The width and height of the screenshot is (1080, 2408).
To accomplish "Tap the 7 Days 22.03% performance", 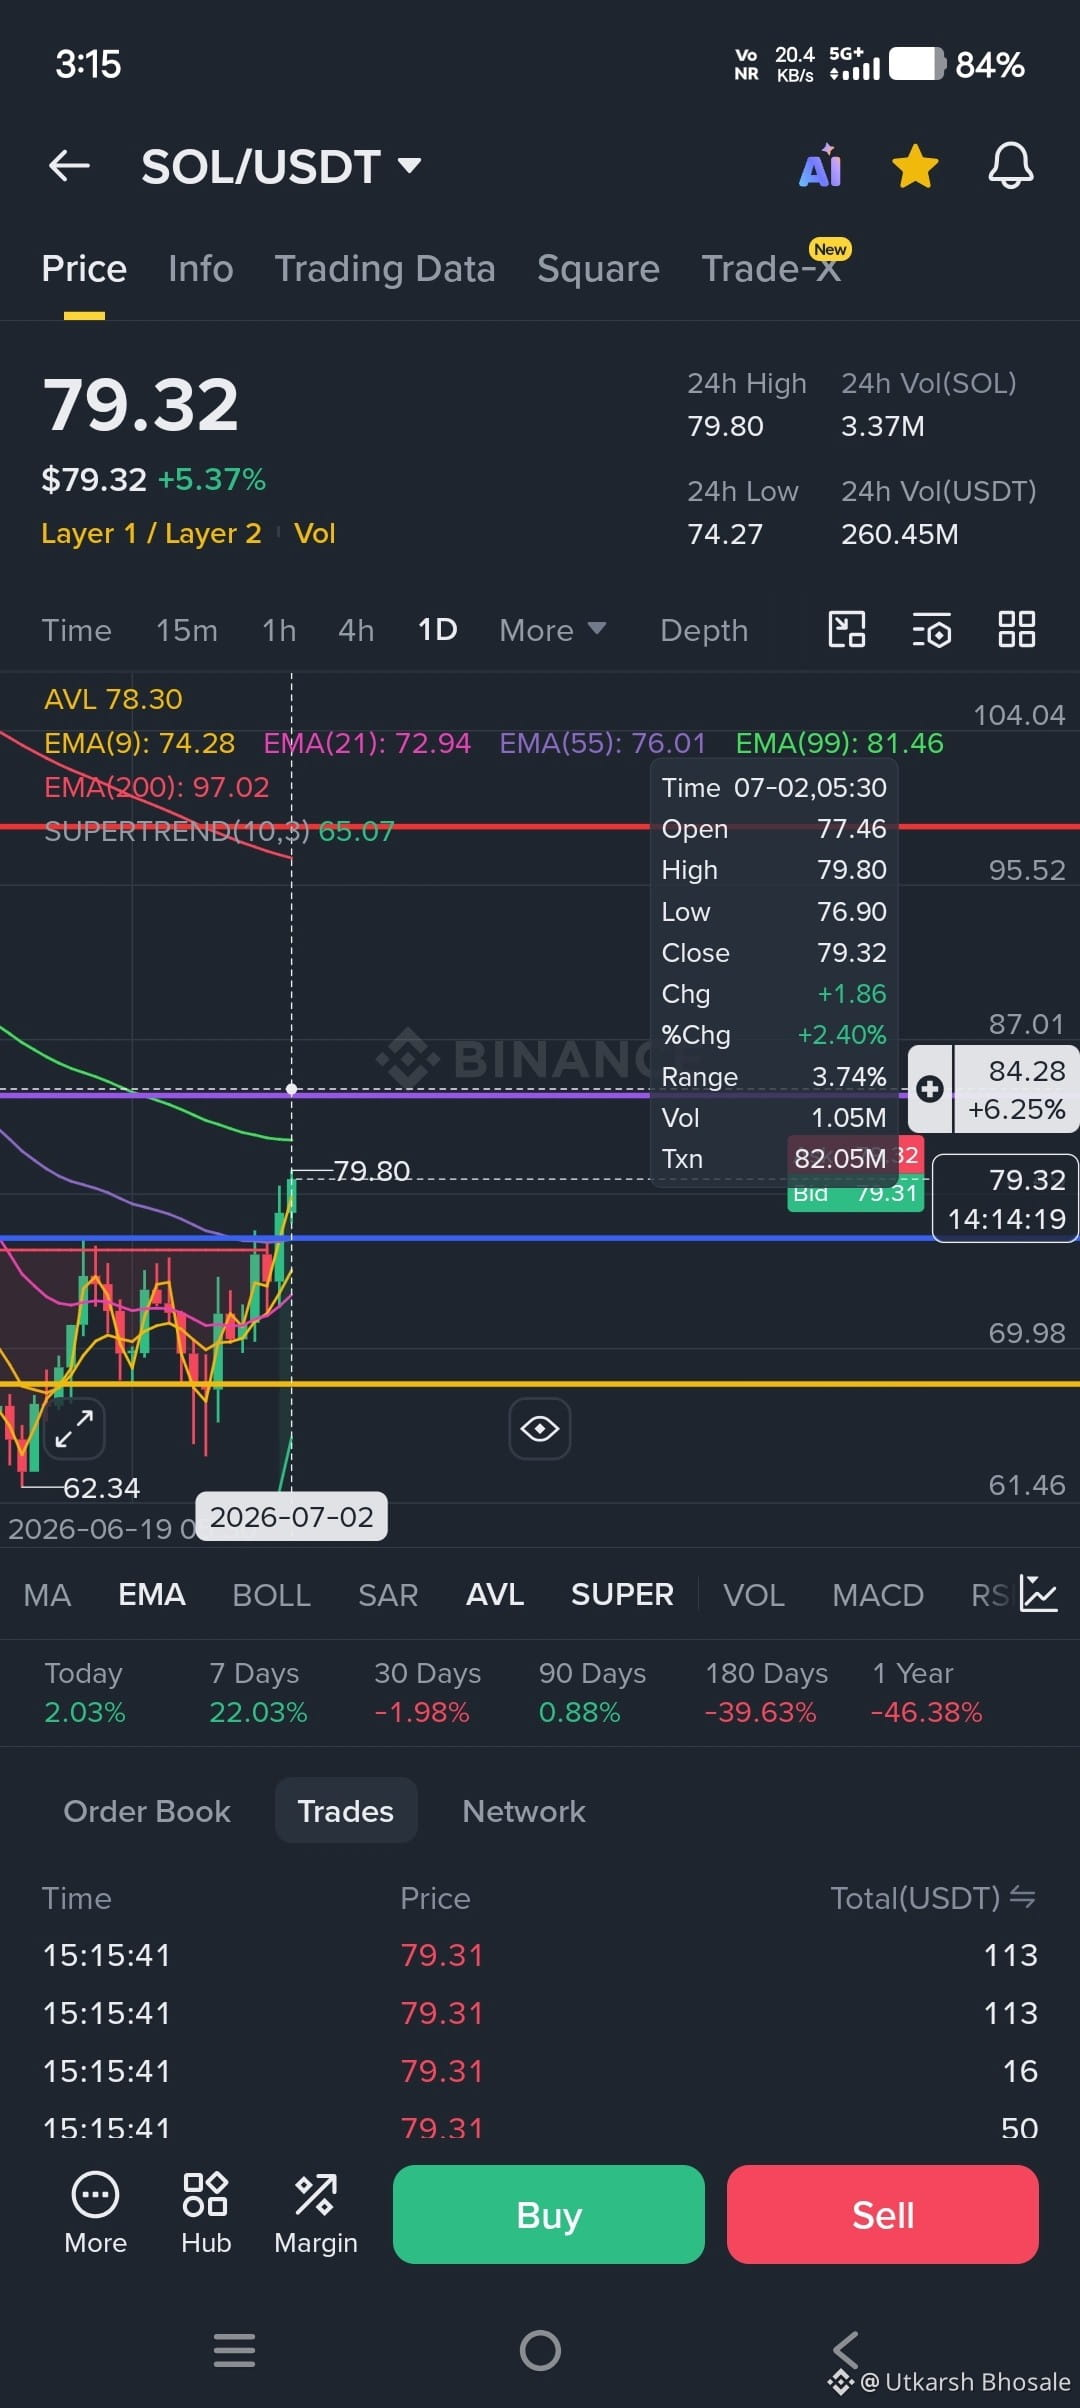I will click(258, 1693).
